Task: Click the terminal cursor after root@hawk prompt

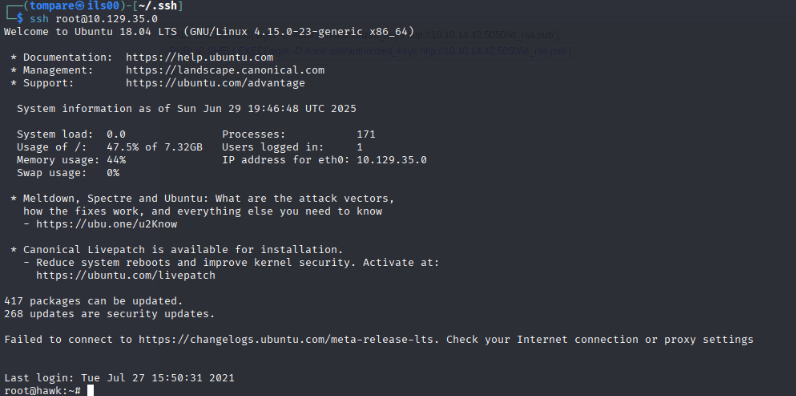Action: tap(90, 390)
